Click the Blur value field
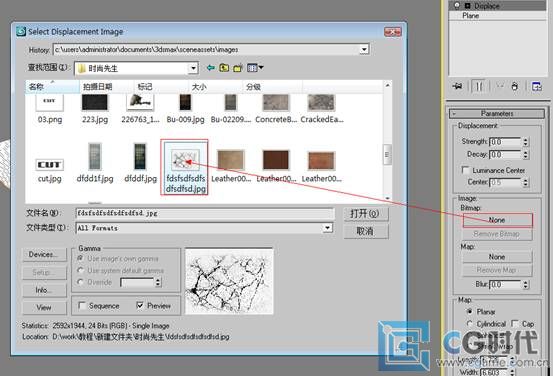553x376 pixels. pyautogui.click(x=506, y=284)
